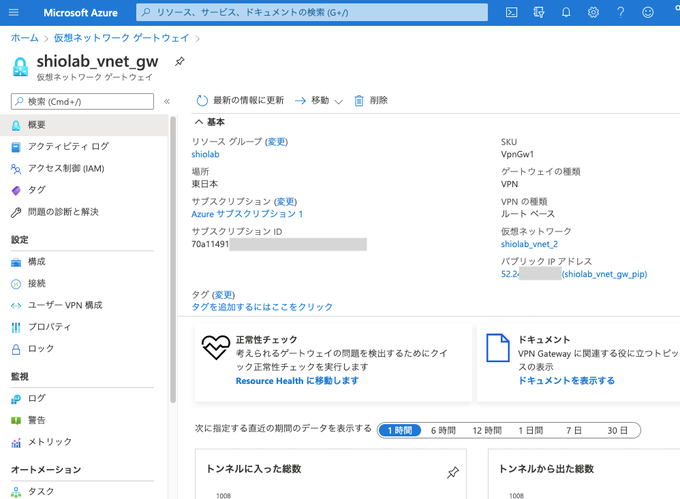Open shiolab_vnet_2 virtual network link

529,244
